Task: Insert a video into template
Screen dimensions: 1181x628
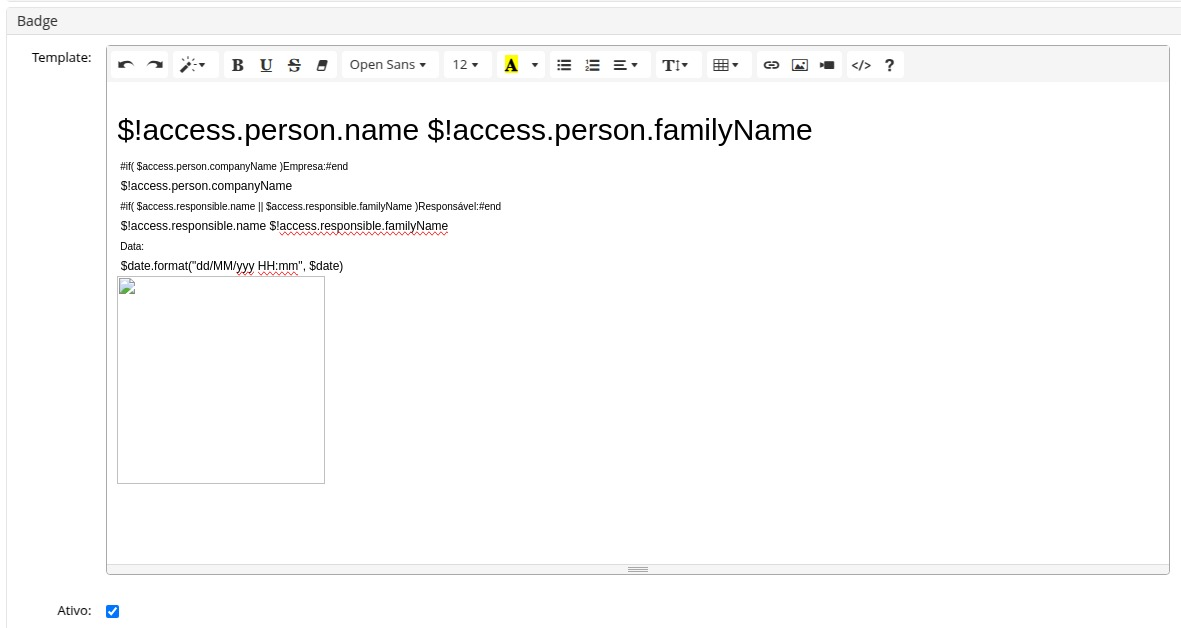Action: 827,65
